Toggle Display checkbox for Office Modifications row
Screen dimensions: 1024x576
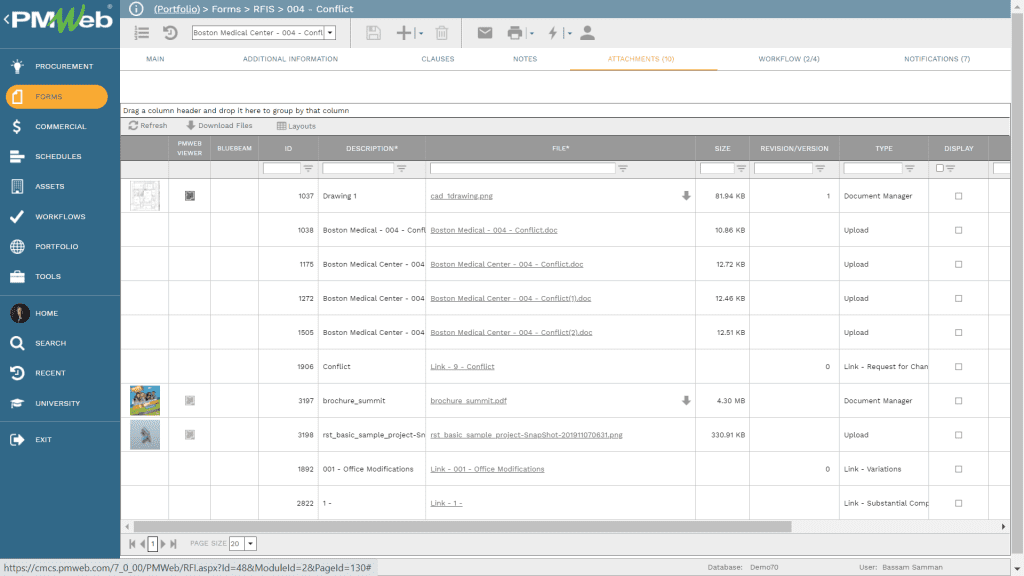(959, 469)
